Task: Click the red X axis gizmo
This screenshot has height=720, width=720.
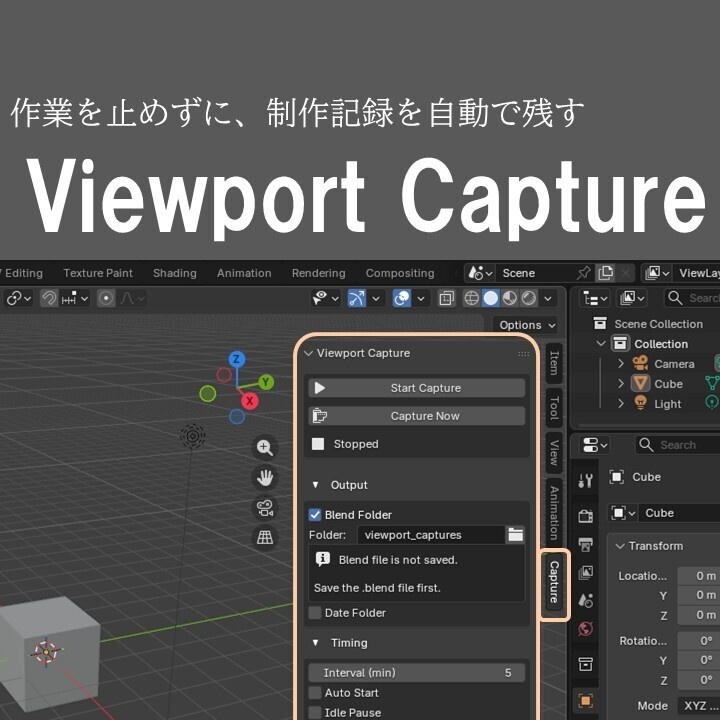Action: pyautogui.click(x=249, y=401)
